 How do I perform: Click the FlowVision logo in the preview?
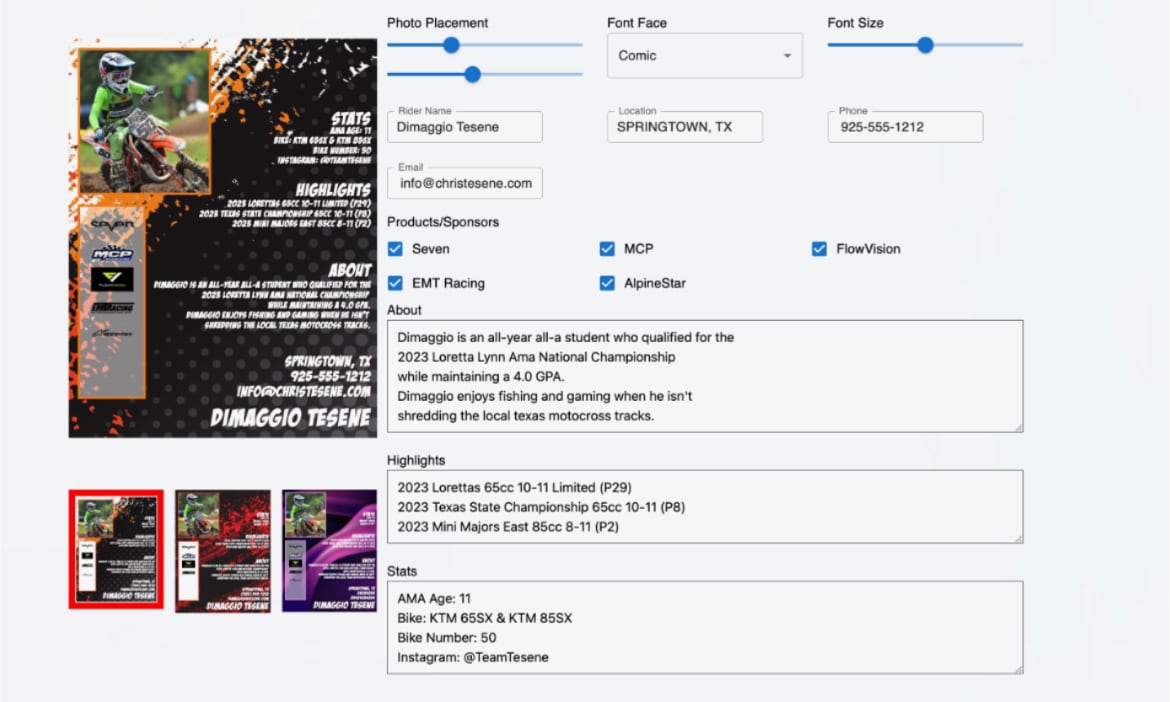112,280
